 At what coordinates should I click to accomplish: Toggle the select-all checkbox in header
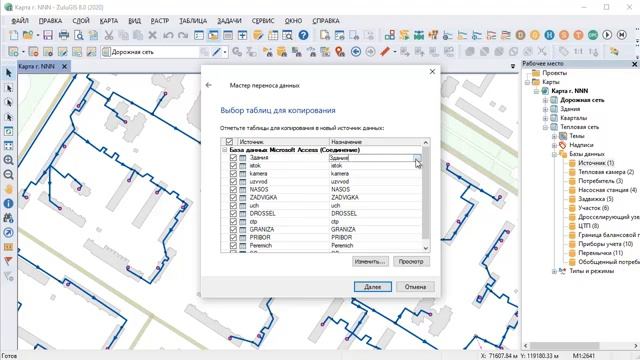[x=229, y=142]
